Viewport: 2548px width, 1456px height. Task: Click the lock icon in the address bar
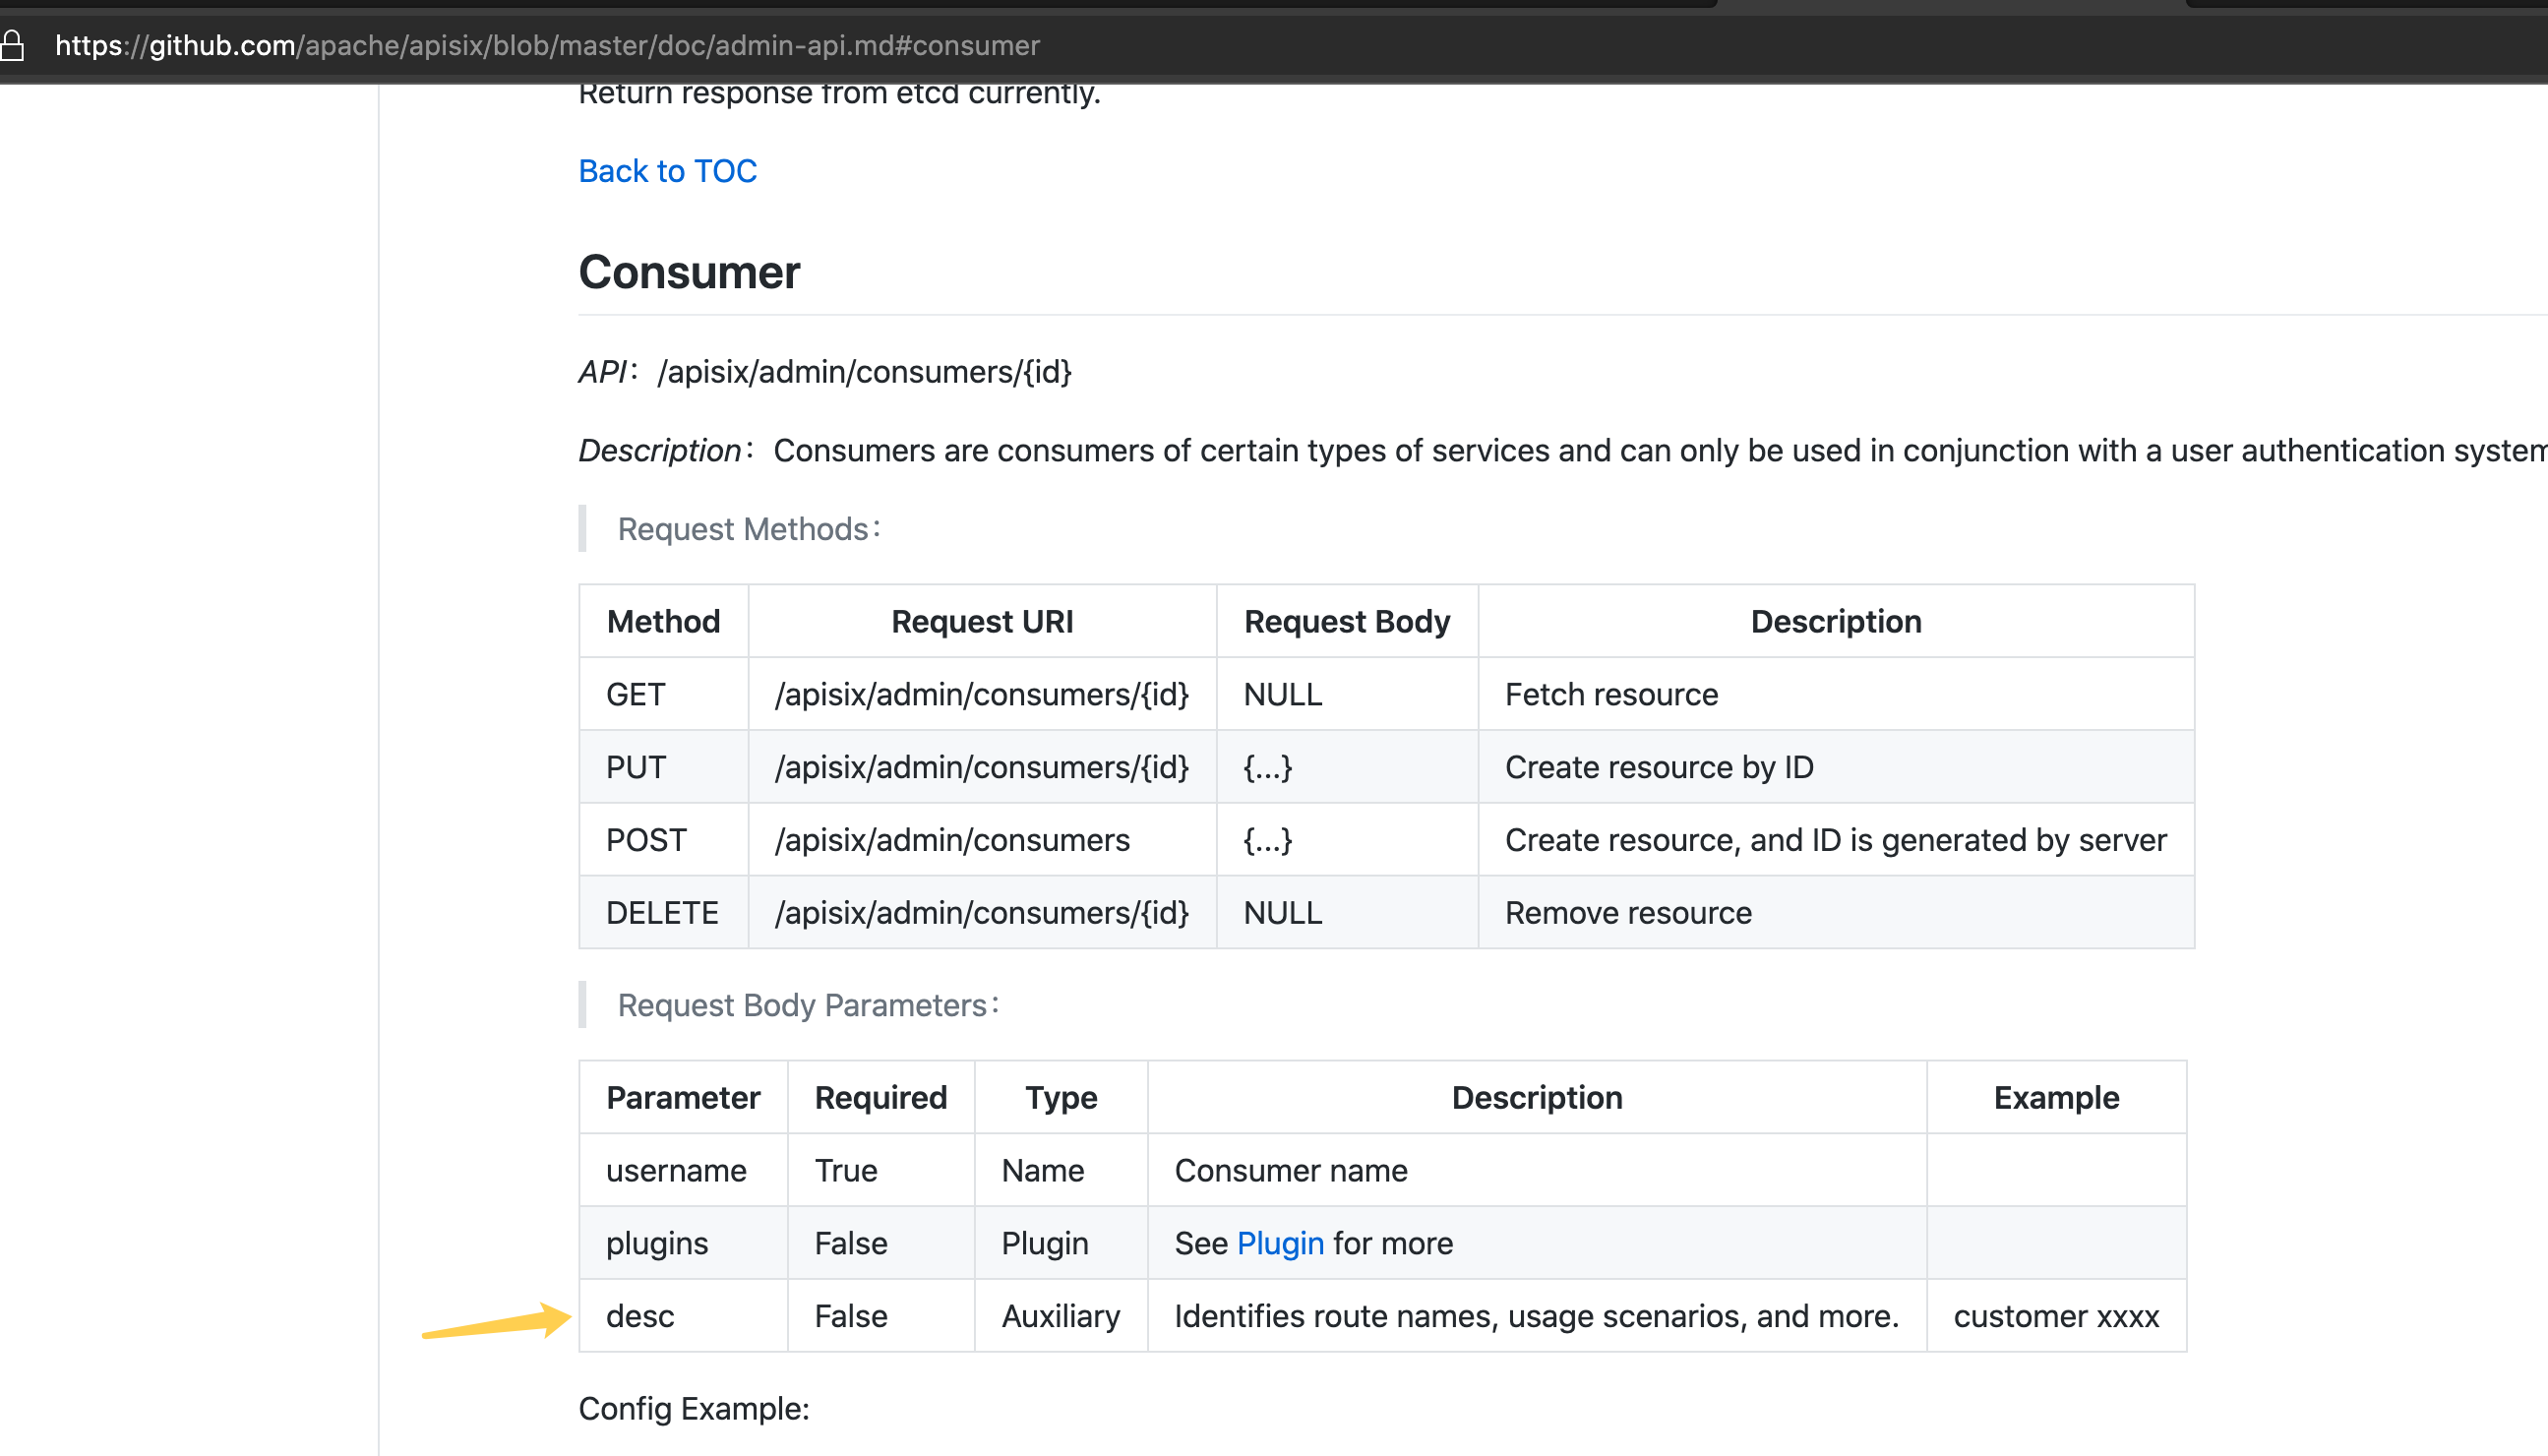click(x=12, y=45)
